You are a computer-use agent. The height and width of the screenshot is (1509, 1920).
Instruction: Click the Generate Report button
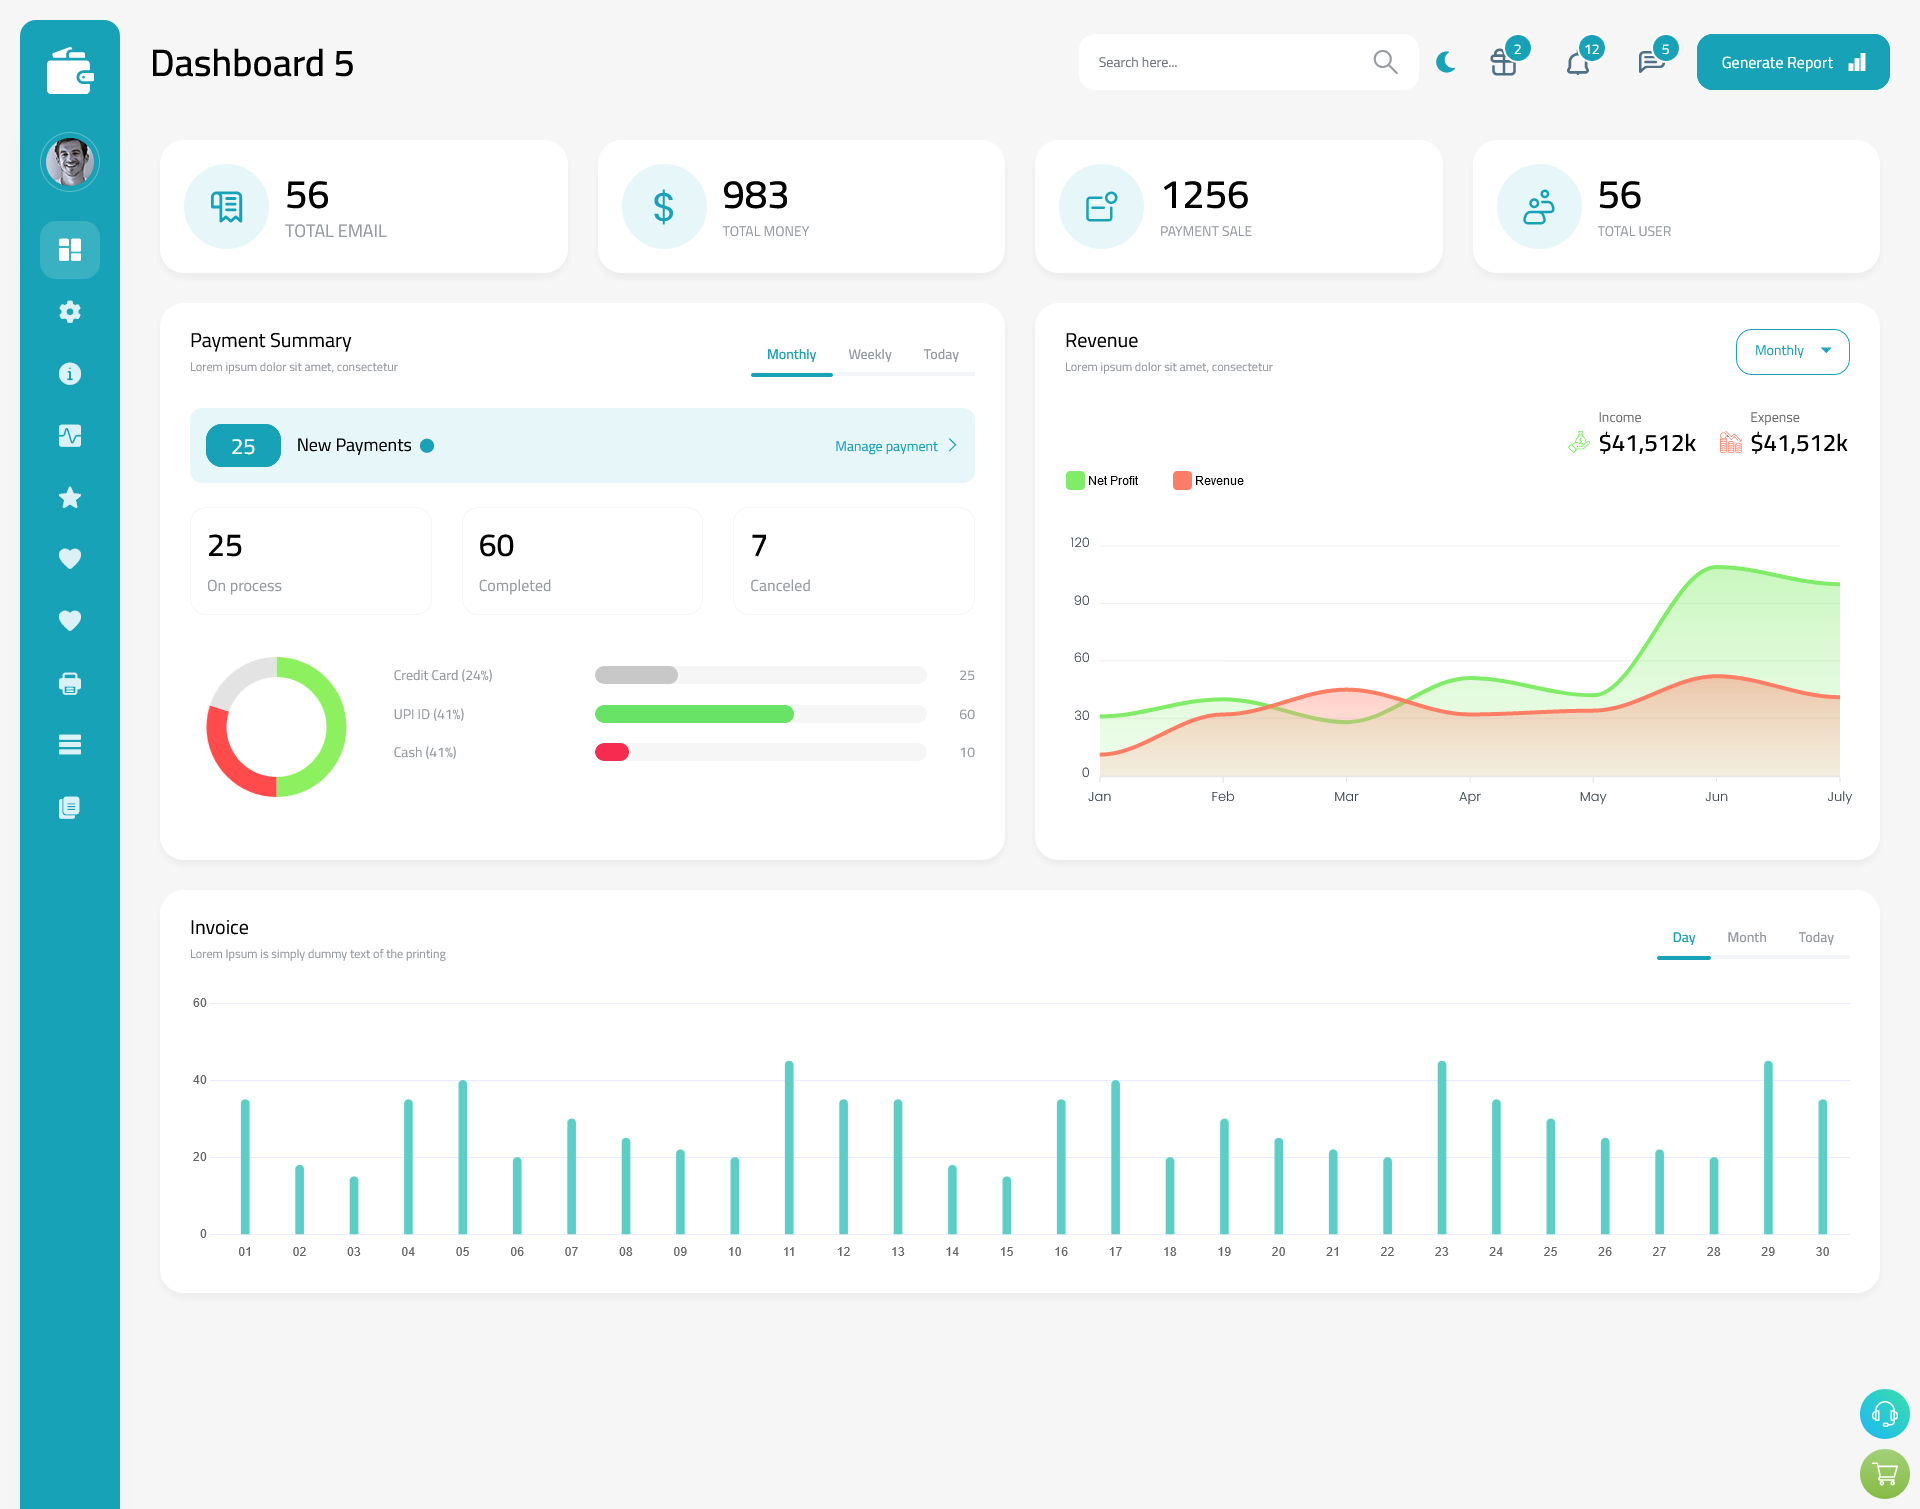pyautogui.click(x=1791, y=61)
